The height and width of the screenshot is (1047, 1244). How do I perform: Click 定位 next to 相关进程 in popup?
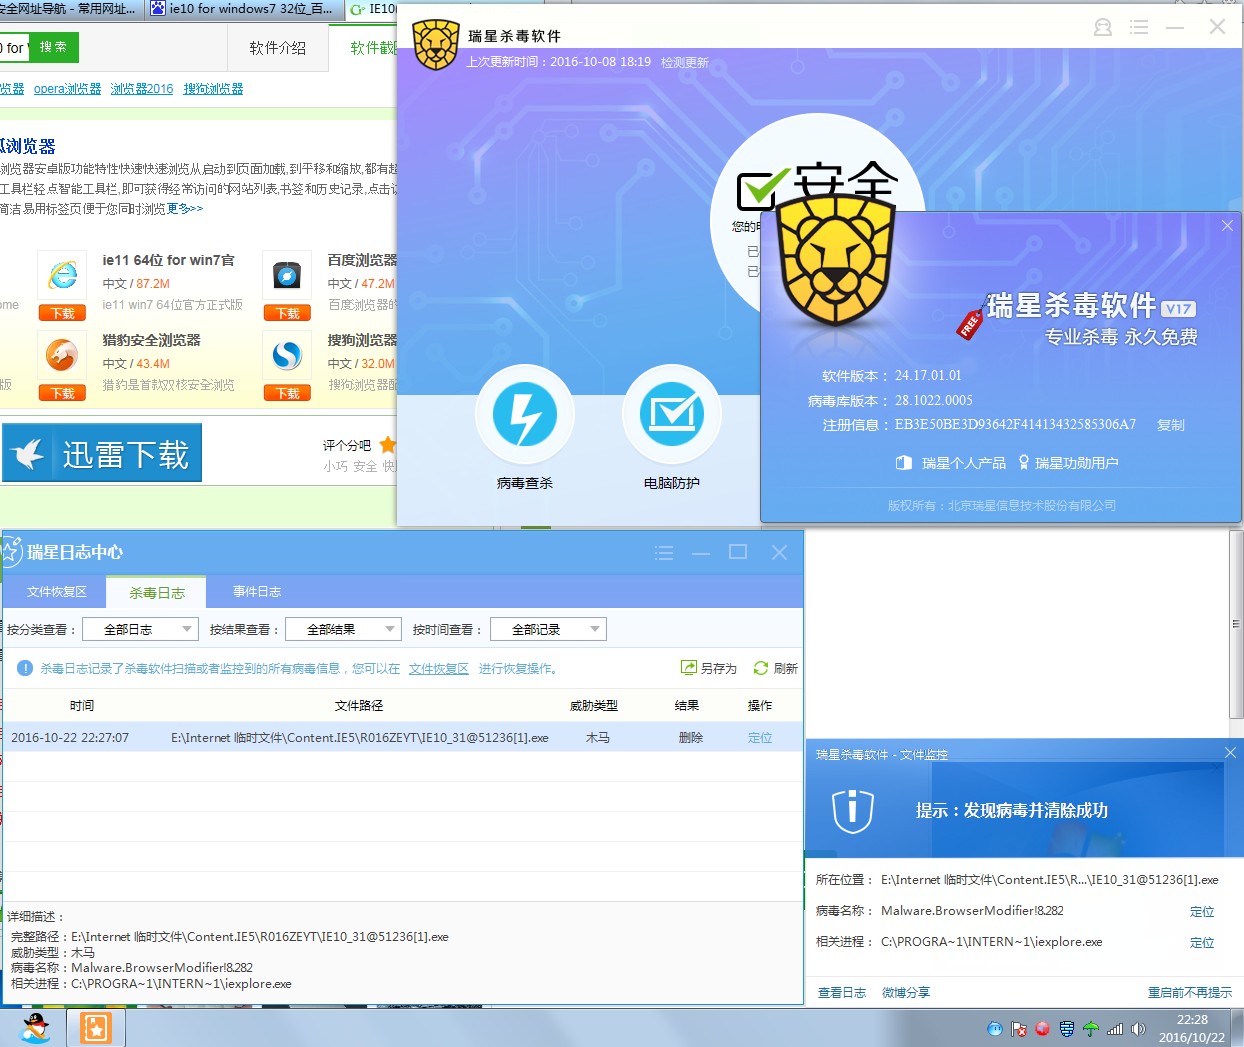point(1202,943)
